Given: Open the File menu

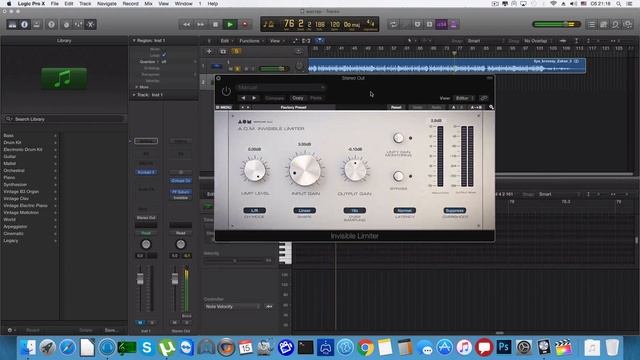Looking at the screenshot, I should tap(54, 4).
